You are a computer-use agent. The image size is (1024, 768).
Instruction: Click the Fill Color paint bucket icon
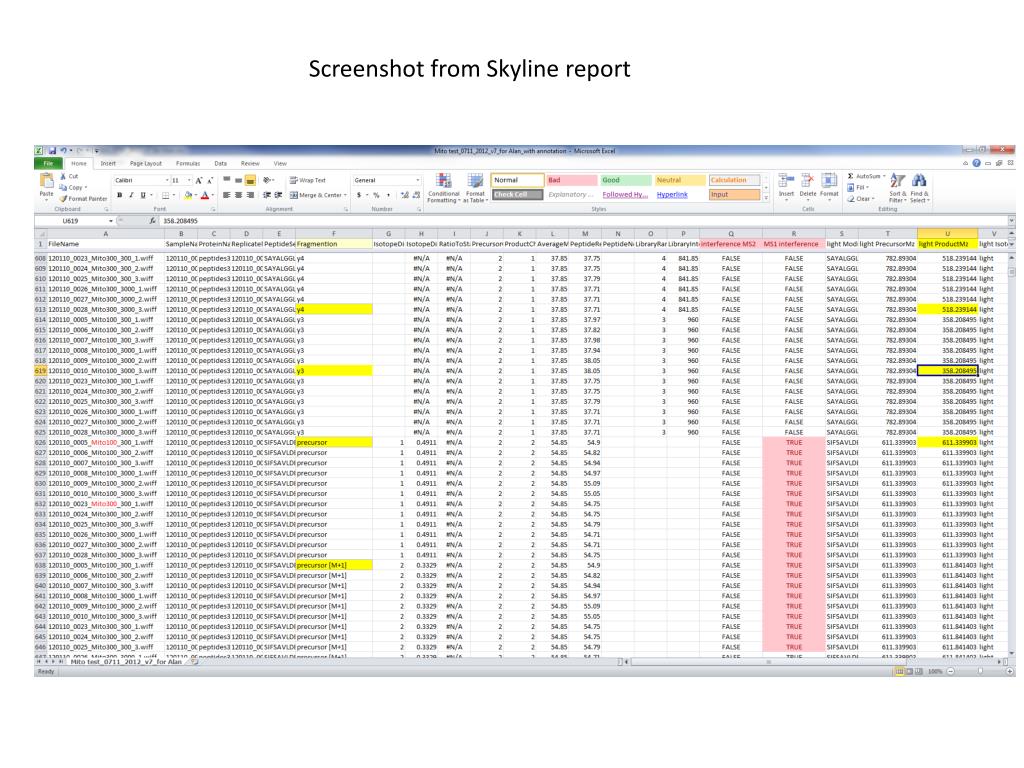pos(188,195)
